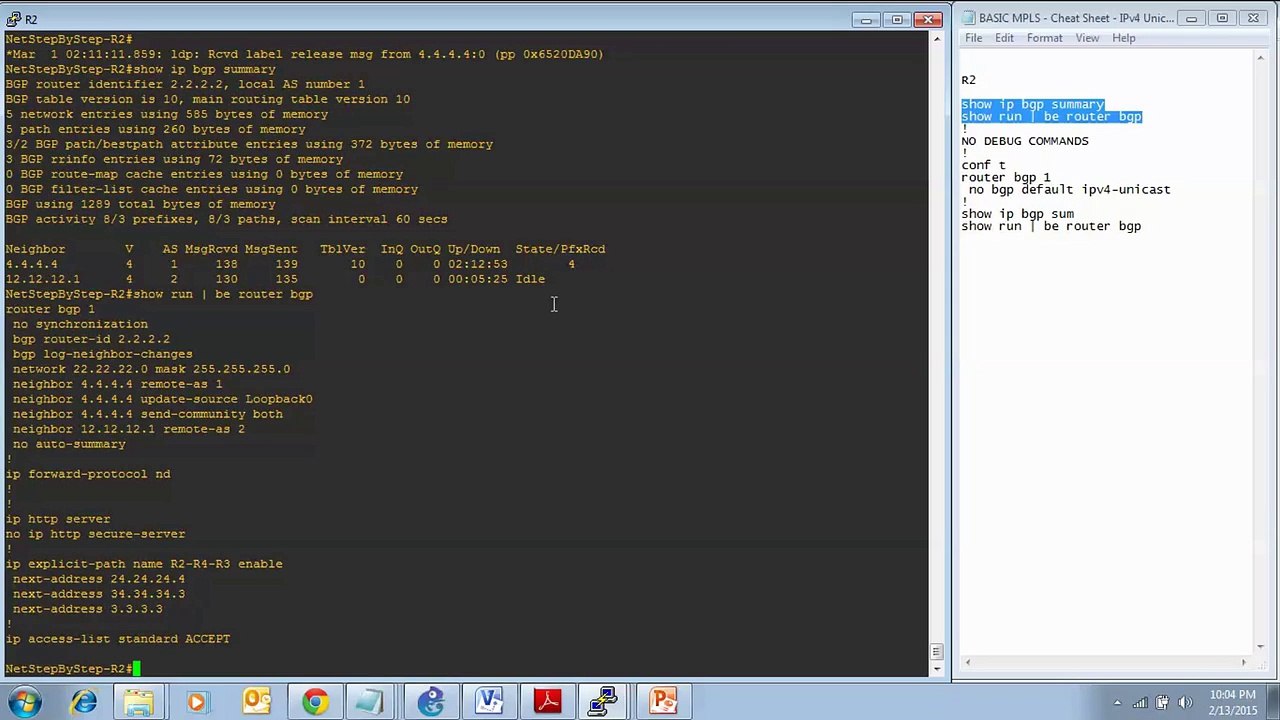Switch to Google Chrome in the taskbar

click(315, 702)
